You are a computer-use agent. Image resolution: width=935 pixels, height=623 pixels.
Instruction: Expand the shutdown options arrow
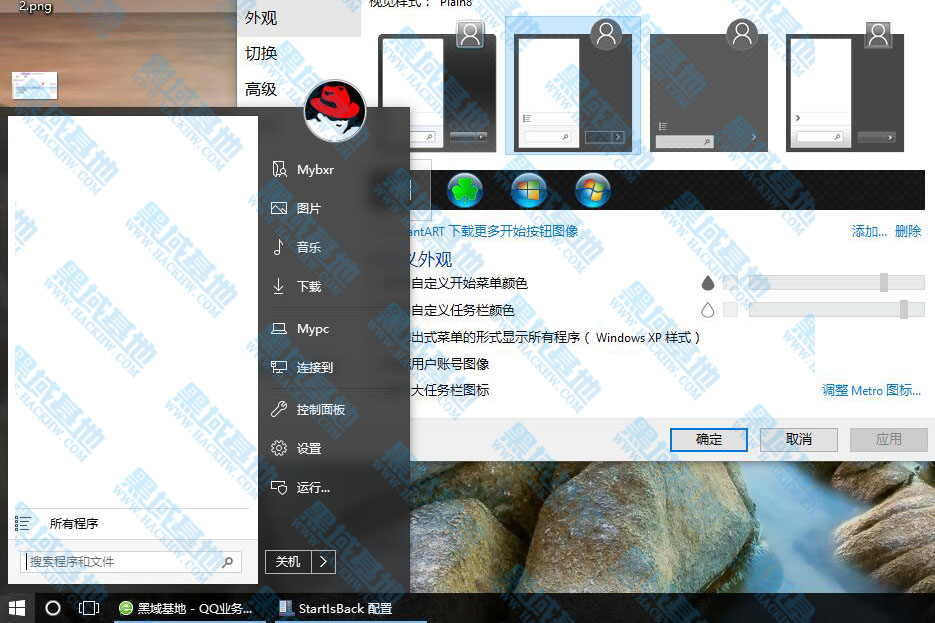tap(323, 562)
